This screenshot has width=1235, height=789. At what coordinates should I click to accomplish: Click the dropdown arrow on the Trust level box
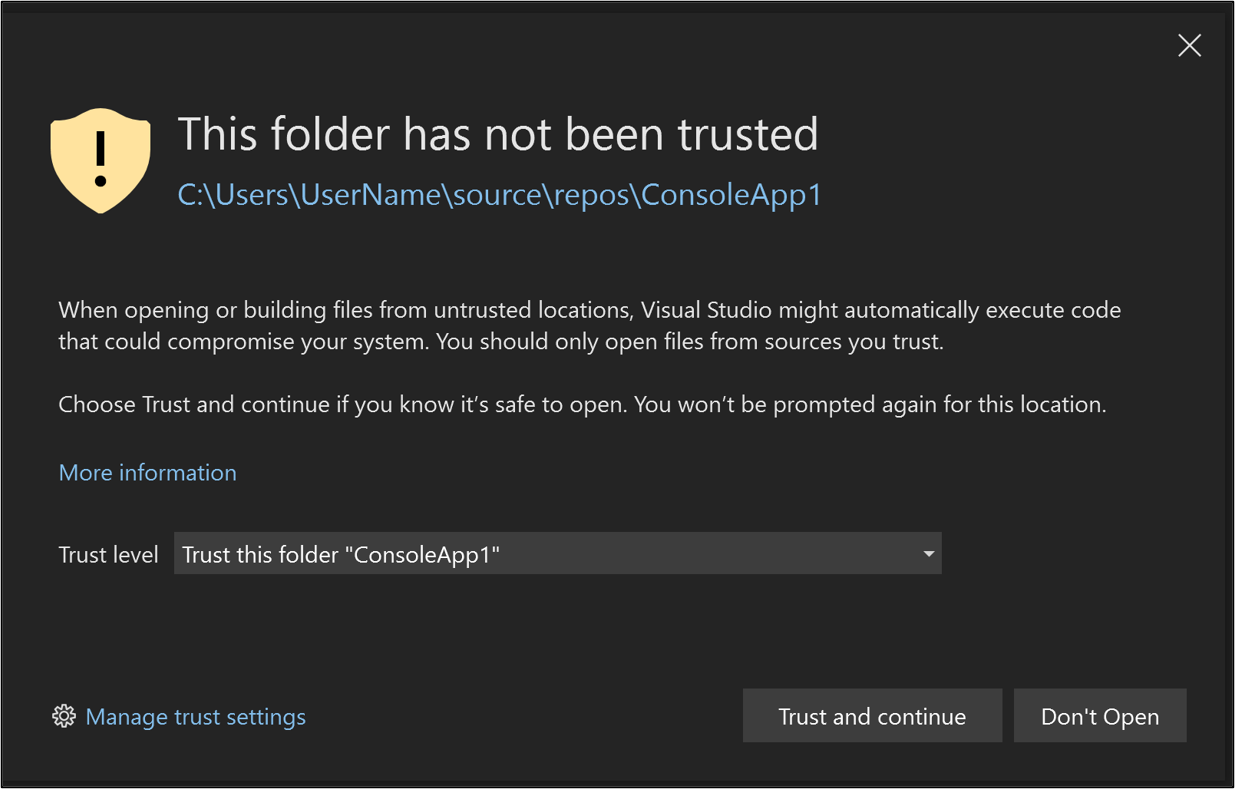coord(928,553)
